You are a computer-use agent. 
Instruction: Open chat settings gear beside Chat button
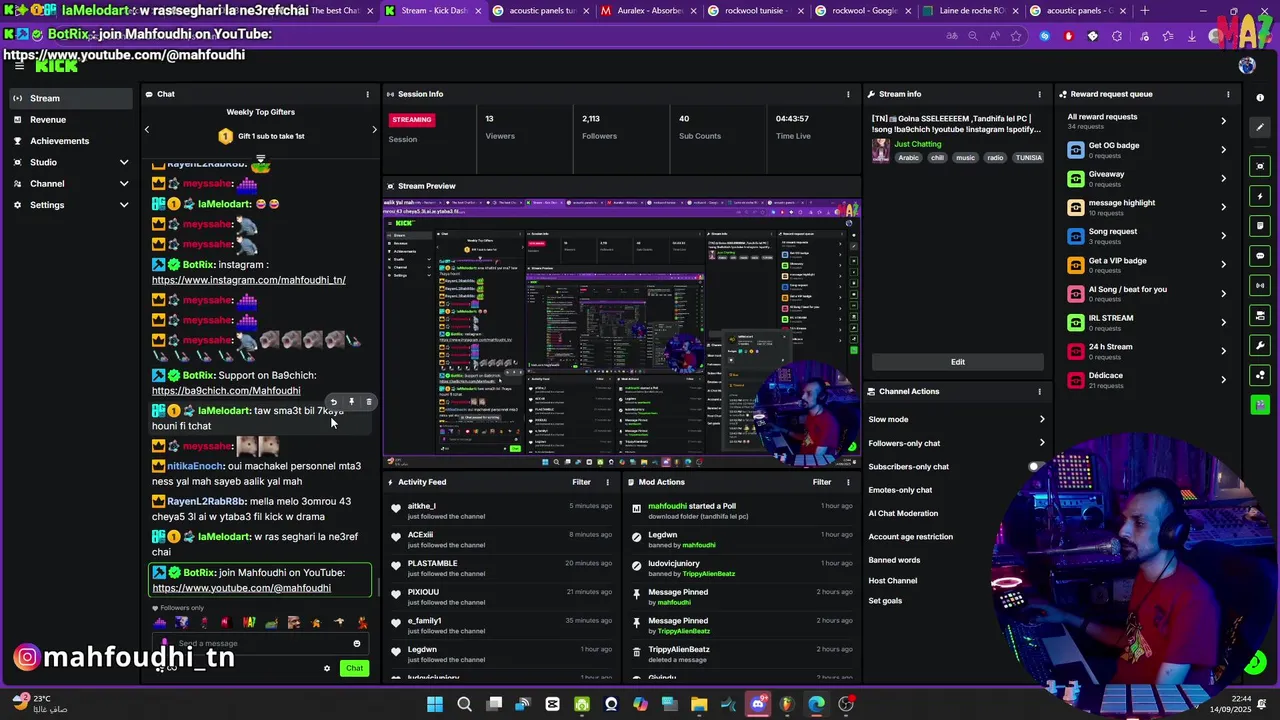pyautogui.click(x=327, y=668)
